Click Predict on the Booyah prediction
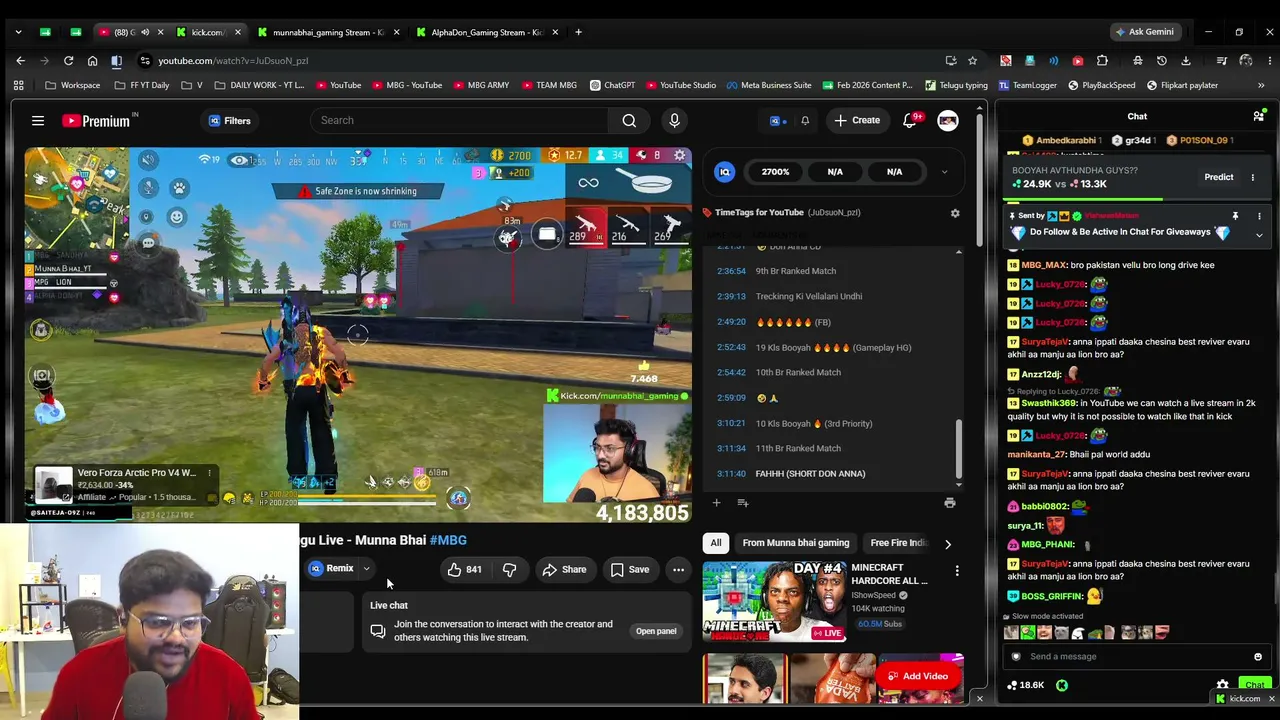1280x720 pixels. pos(1218,177)
